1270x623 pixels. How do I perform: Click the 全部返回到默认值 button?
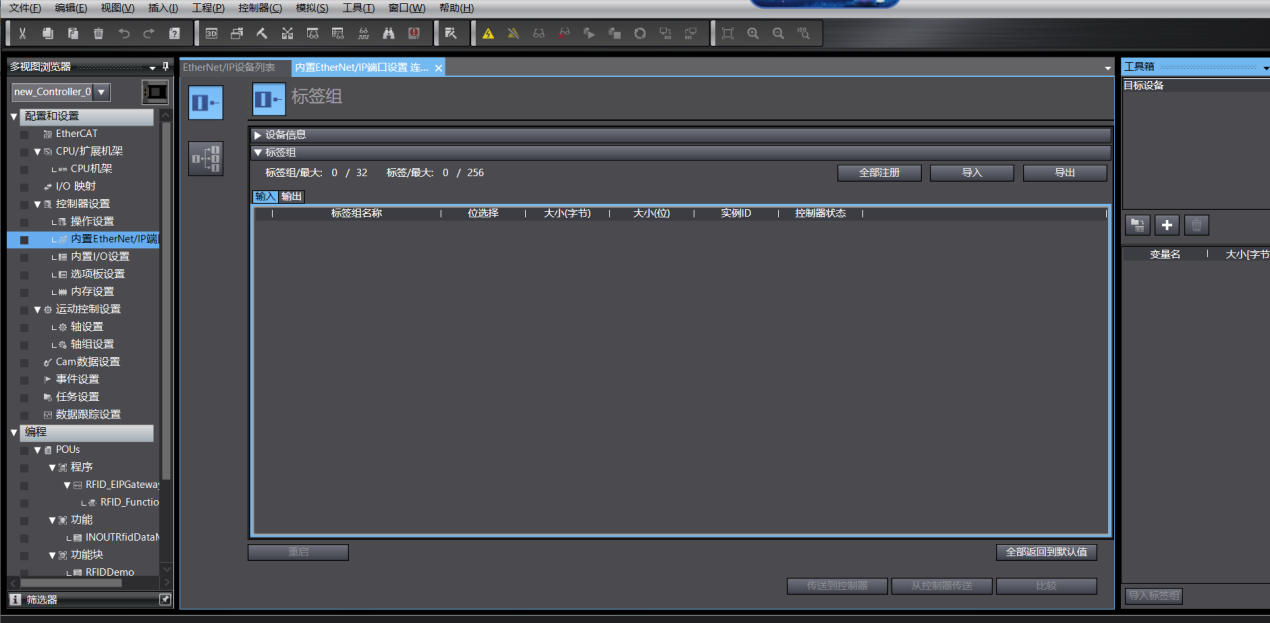(x=1047, y=552)
